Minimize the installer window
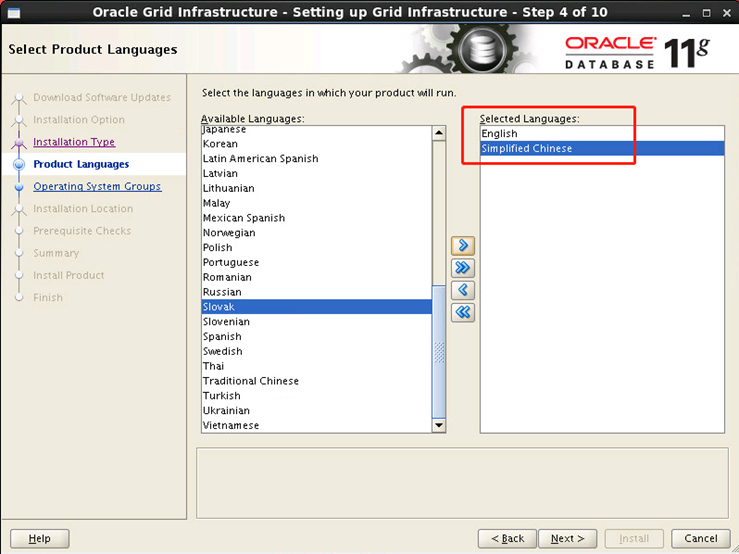Screen dimensions: 739x554 click(x=686, y=14)
